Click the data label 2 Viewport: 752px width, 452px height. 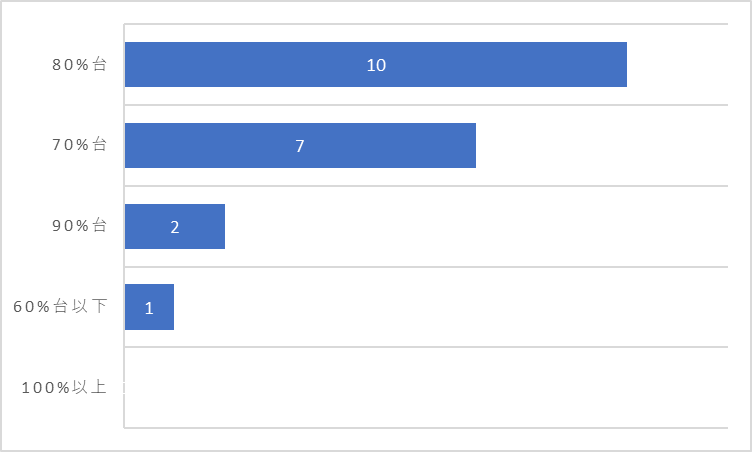pyautogui.click(x=175, y=227)
